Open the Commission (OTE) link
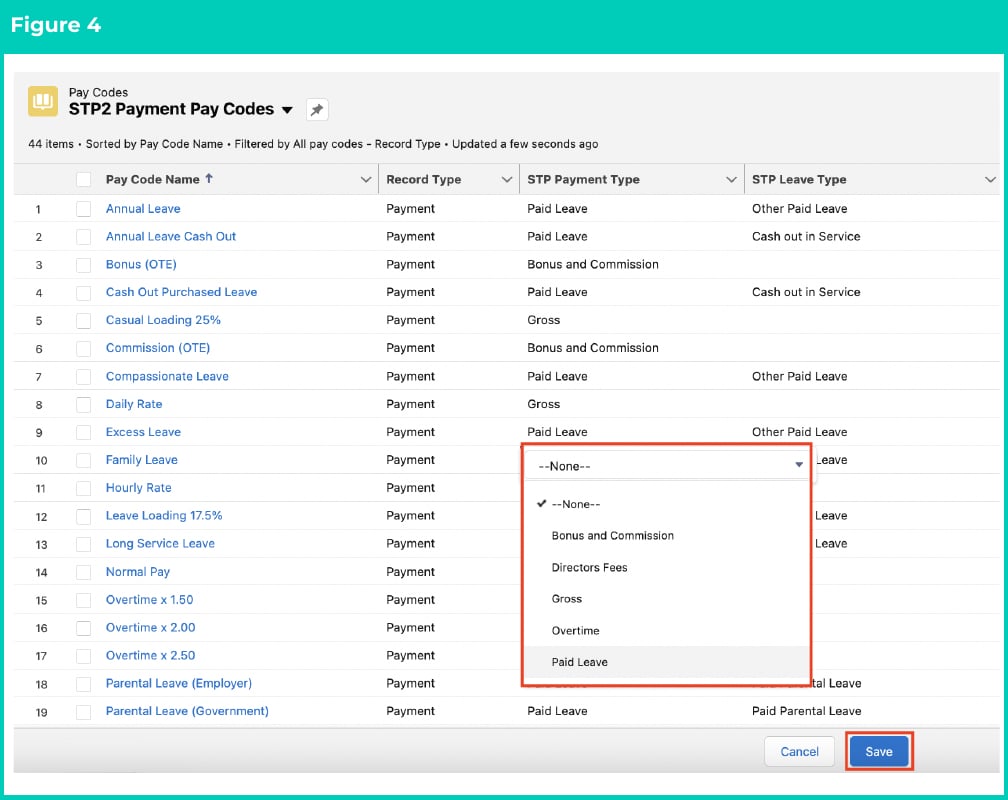Image resolution: width=1008 pixels, height=800 pixels. (158, 348)
